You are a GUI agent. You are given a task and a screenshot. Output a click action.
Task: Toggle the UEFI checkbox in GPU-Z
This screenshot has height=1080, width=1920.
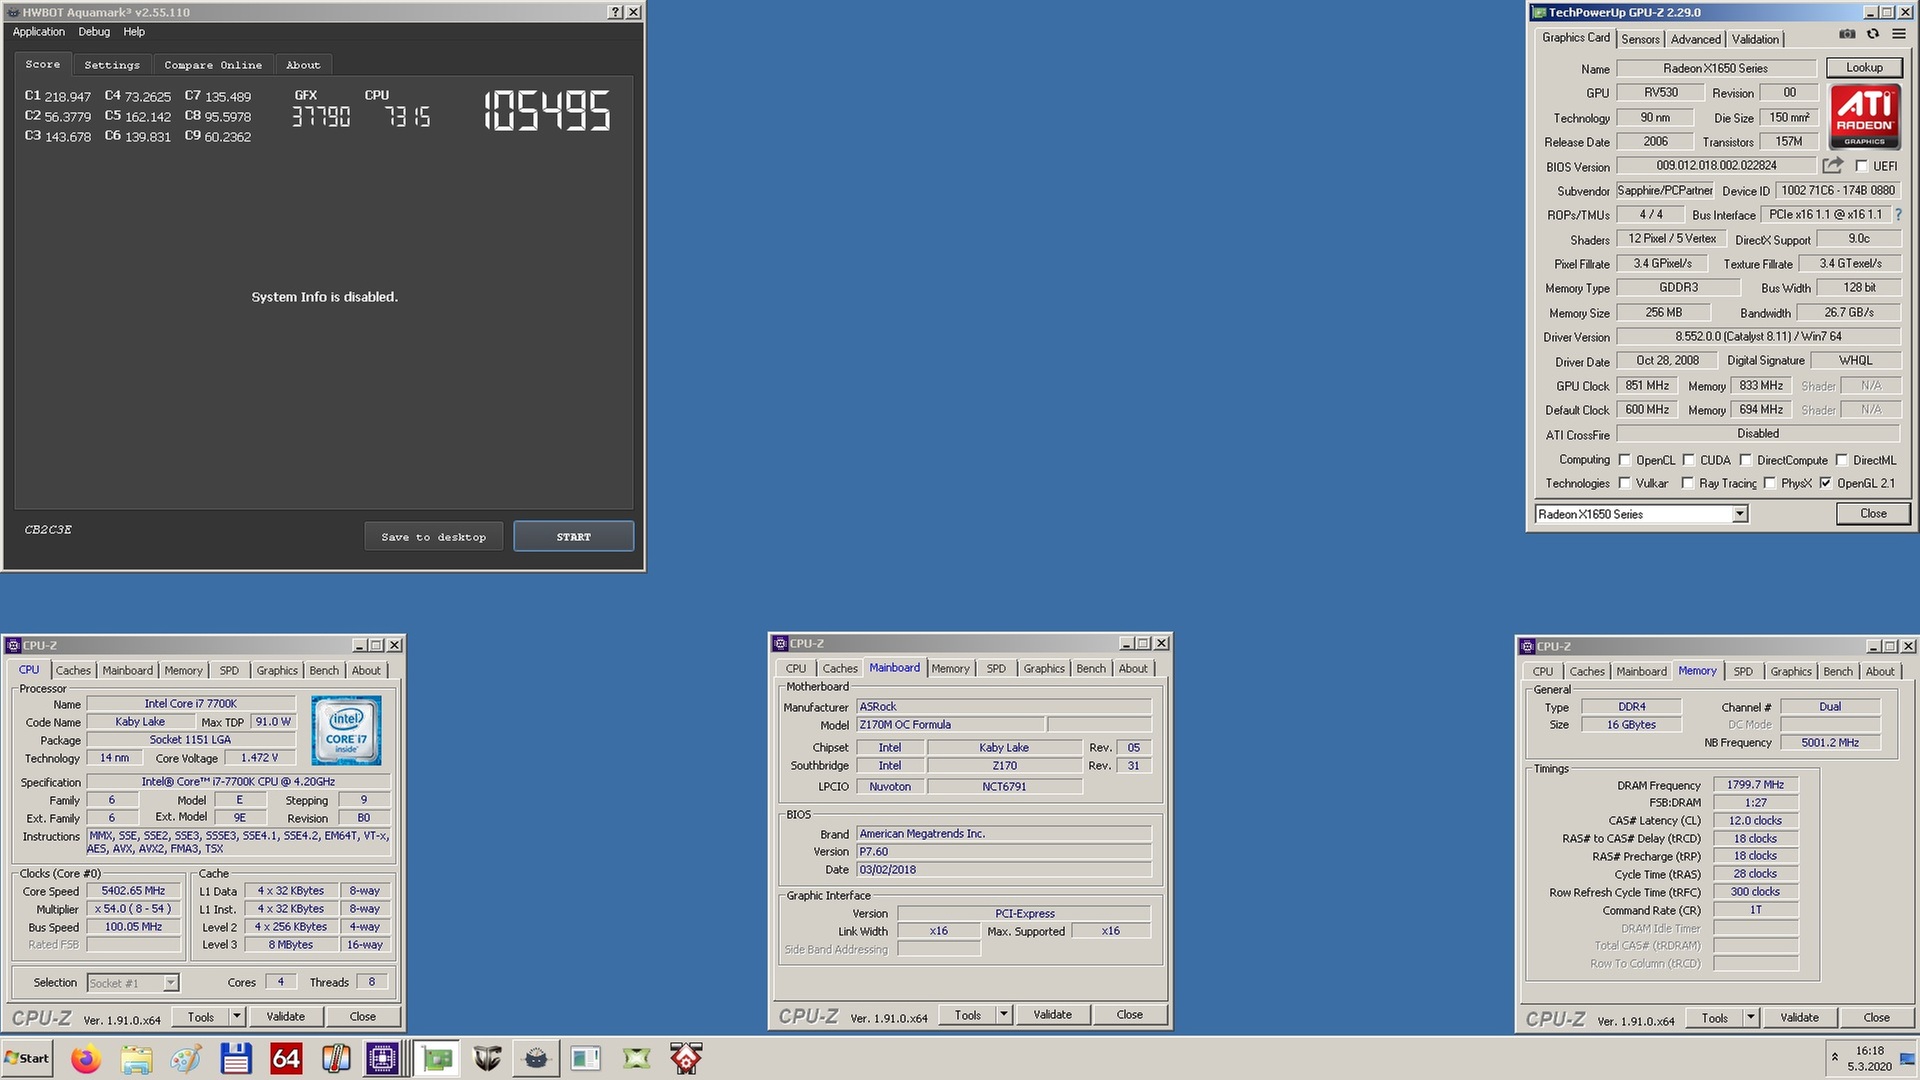pos(1861,166)
